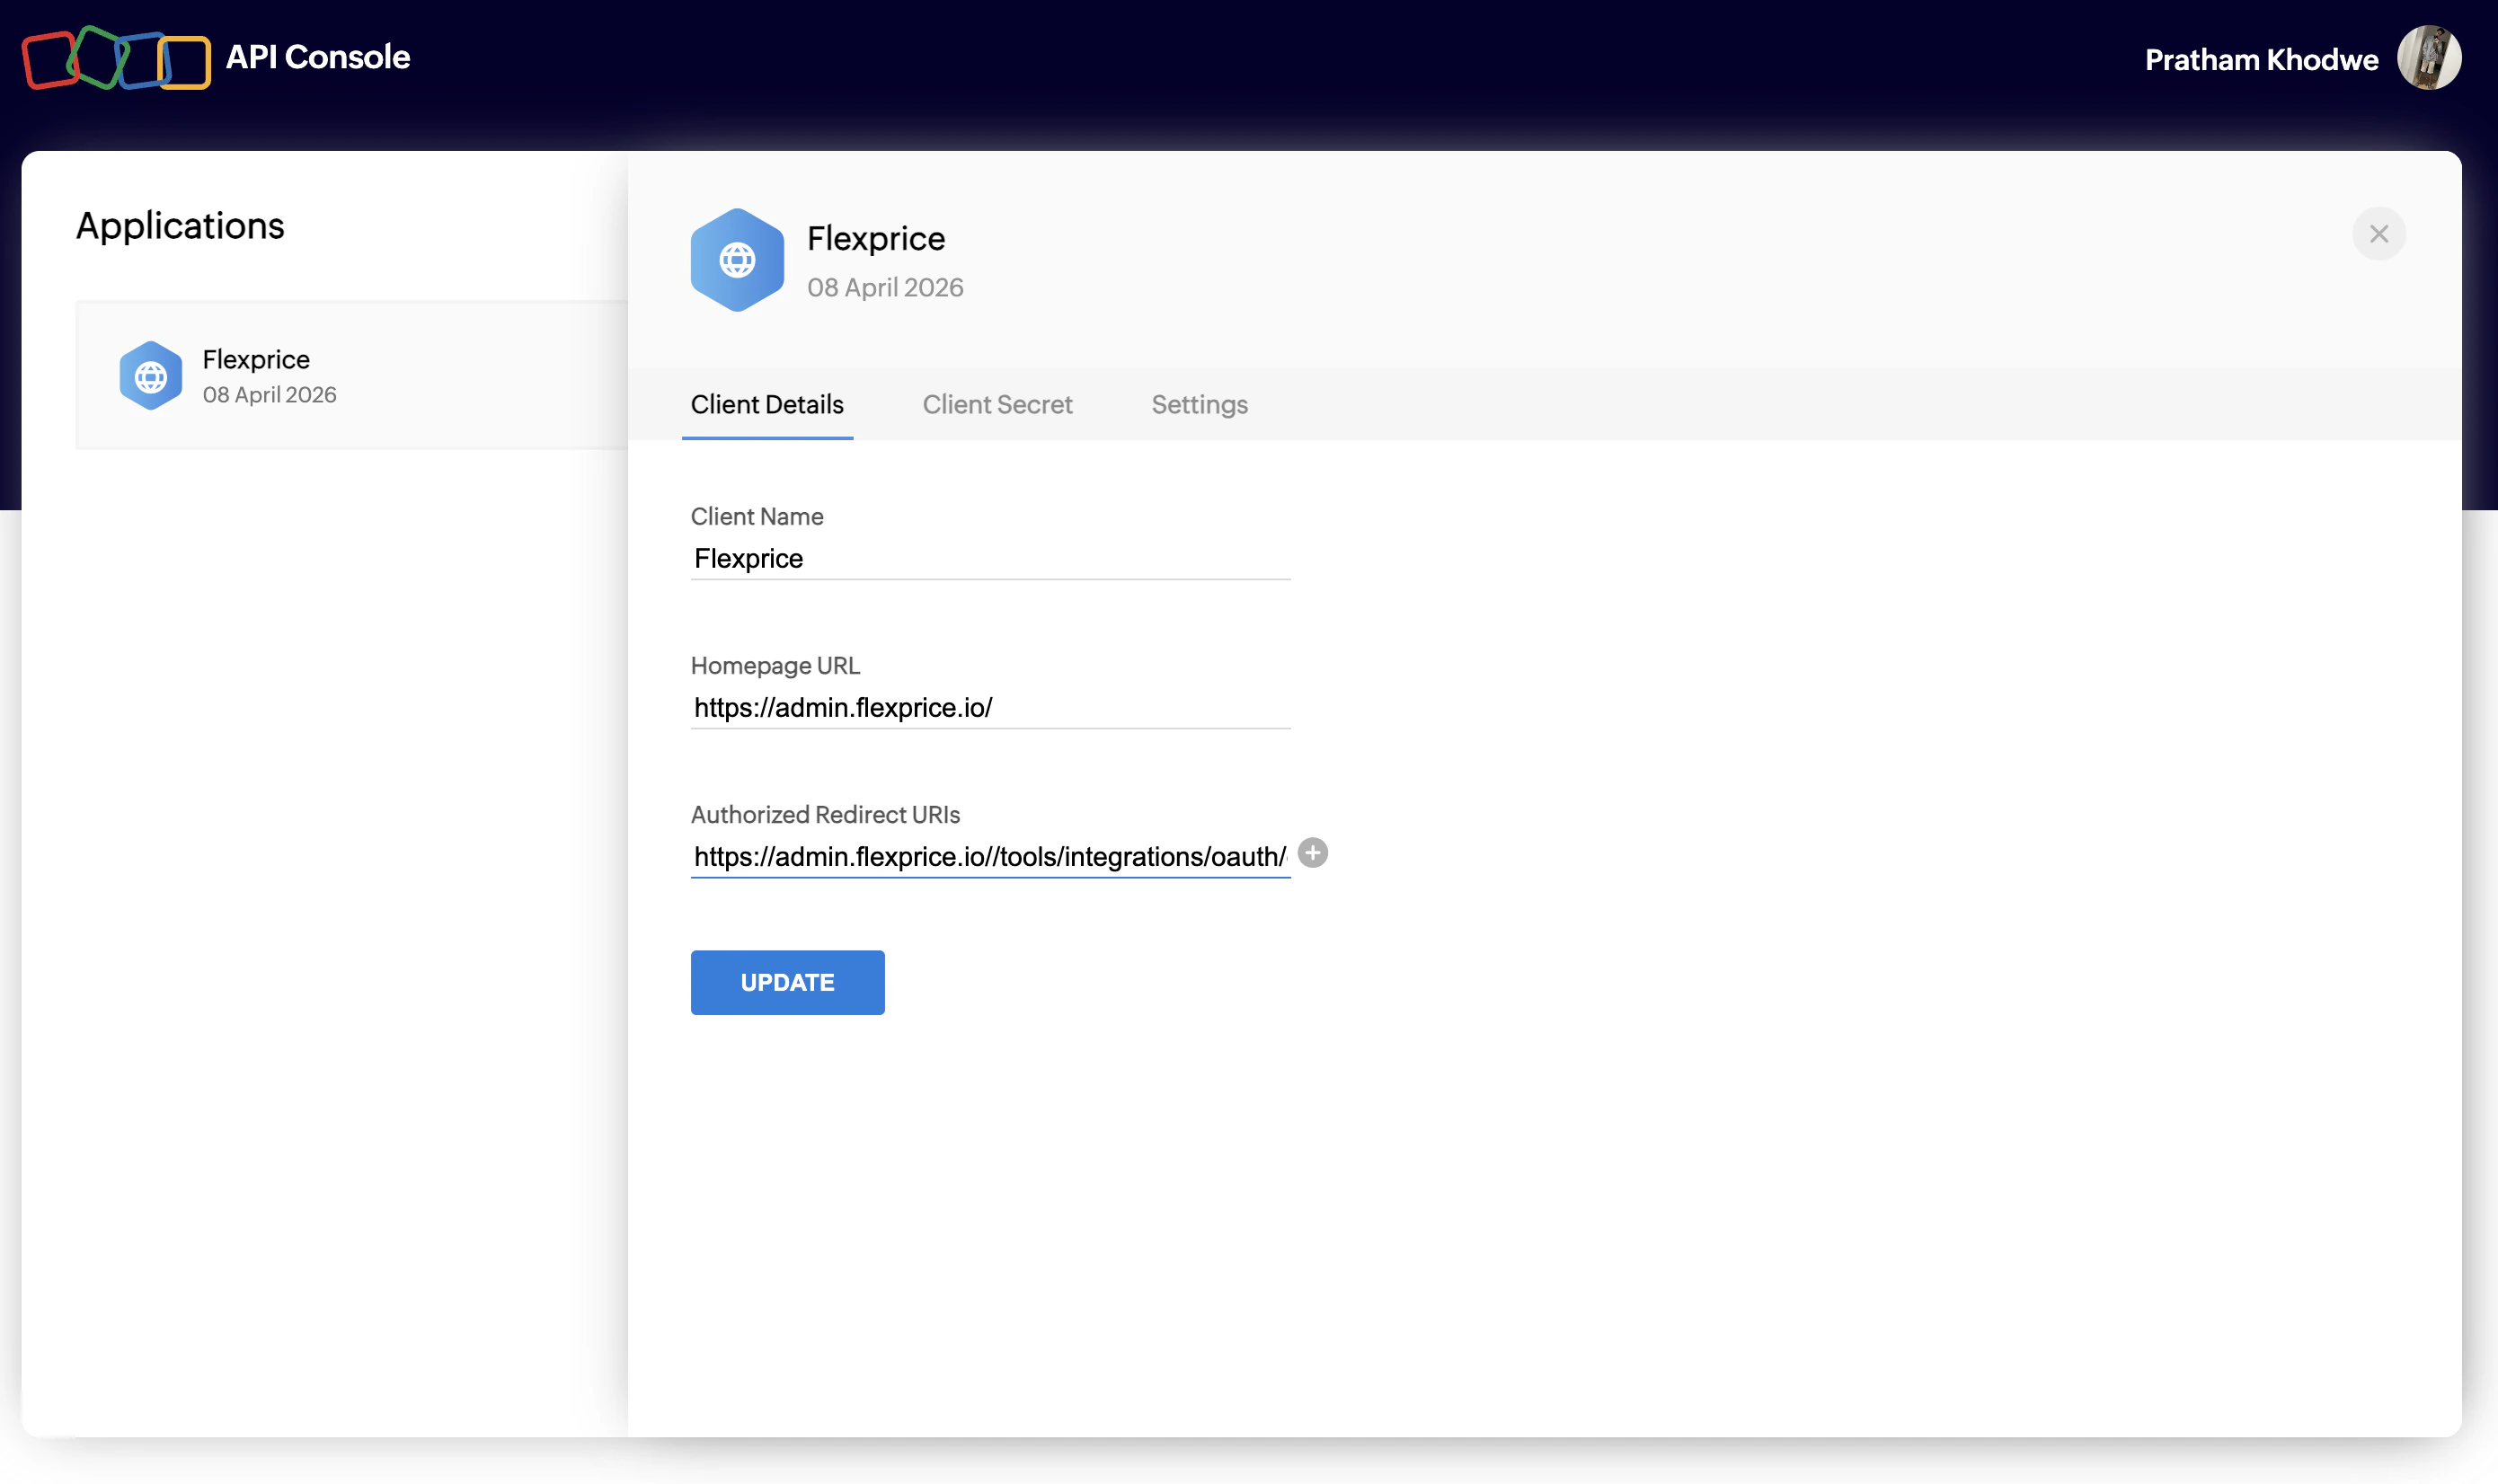Close the Flexprice details panel
2498x1484 pixels.
tap(2379, 233)
